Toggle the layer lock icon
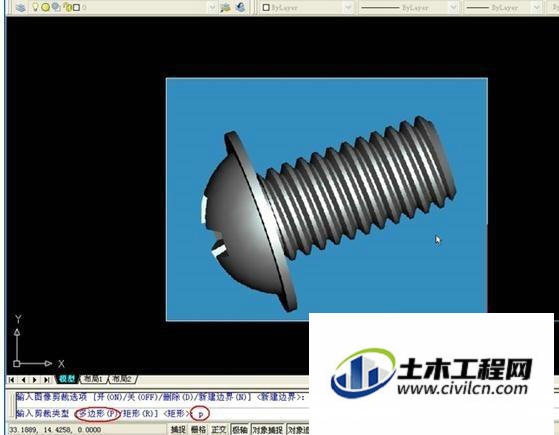The height and width of the screenshot is (435, 559). (x=67, y=7)
